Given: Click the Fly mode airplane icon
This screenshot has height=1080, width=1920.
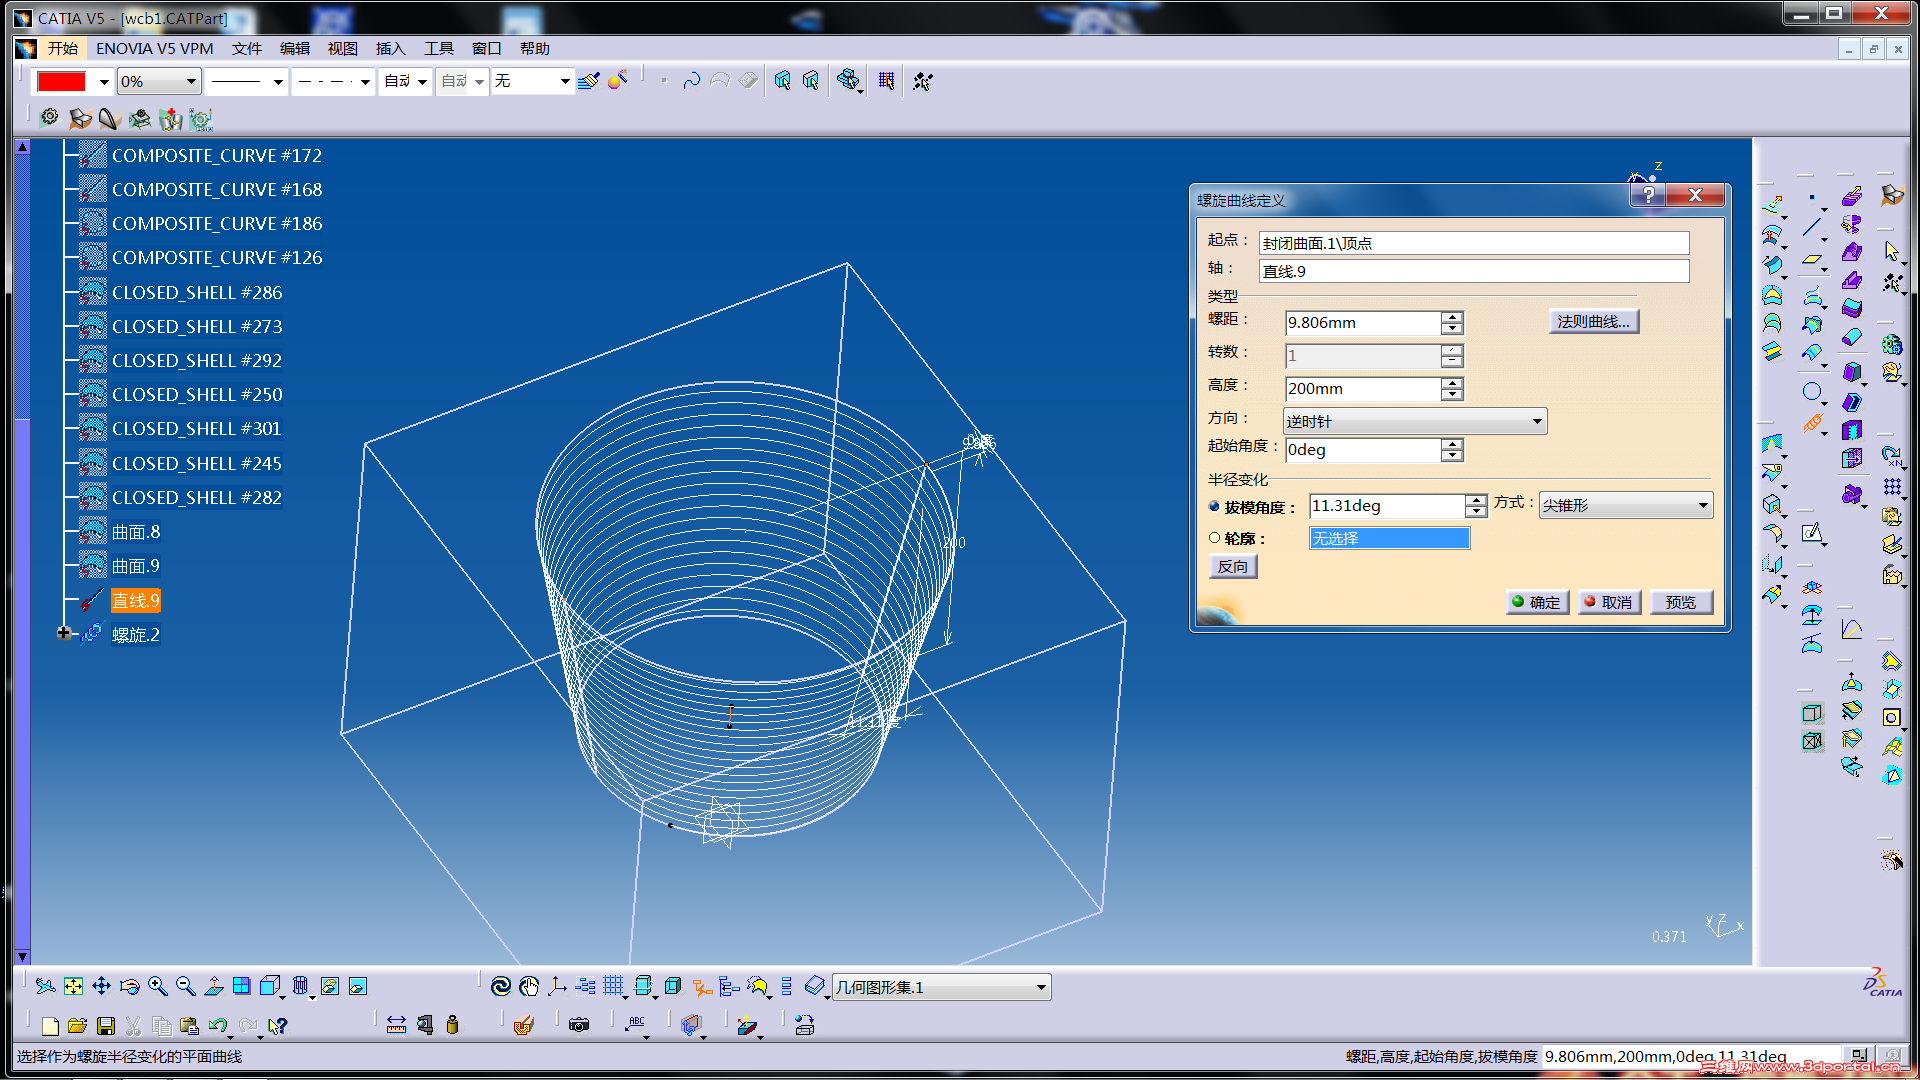Looking at the screenshot, I should pyautogui.click(x=45, y=987).
